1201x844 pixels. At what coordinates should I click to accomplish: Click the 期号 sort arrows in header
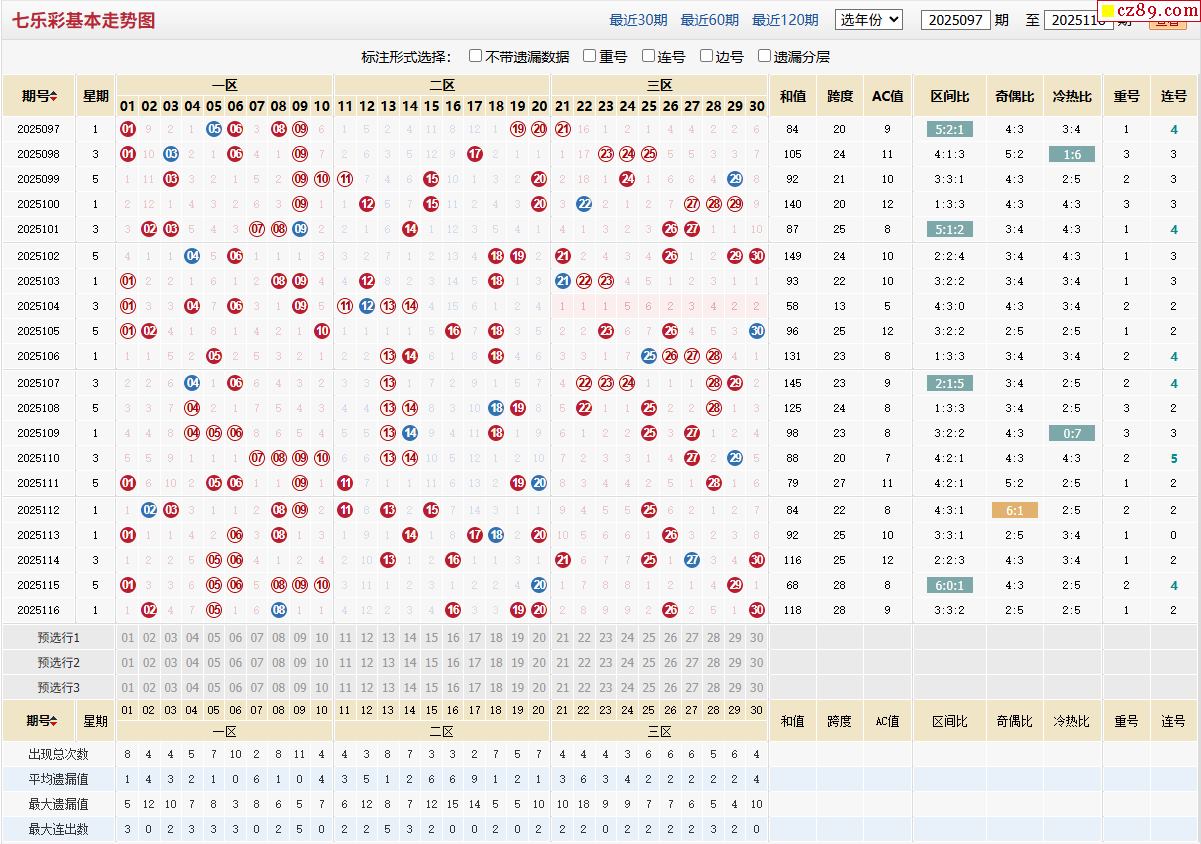click(x=54, y=97)
